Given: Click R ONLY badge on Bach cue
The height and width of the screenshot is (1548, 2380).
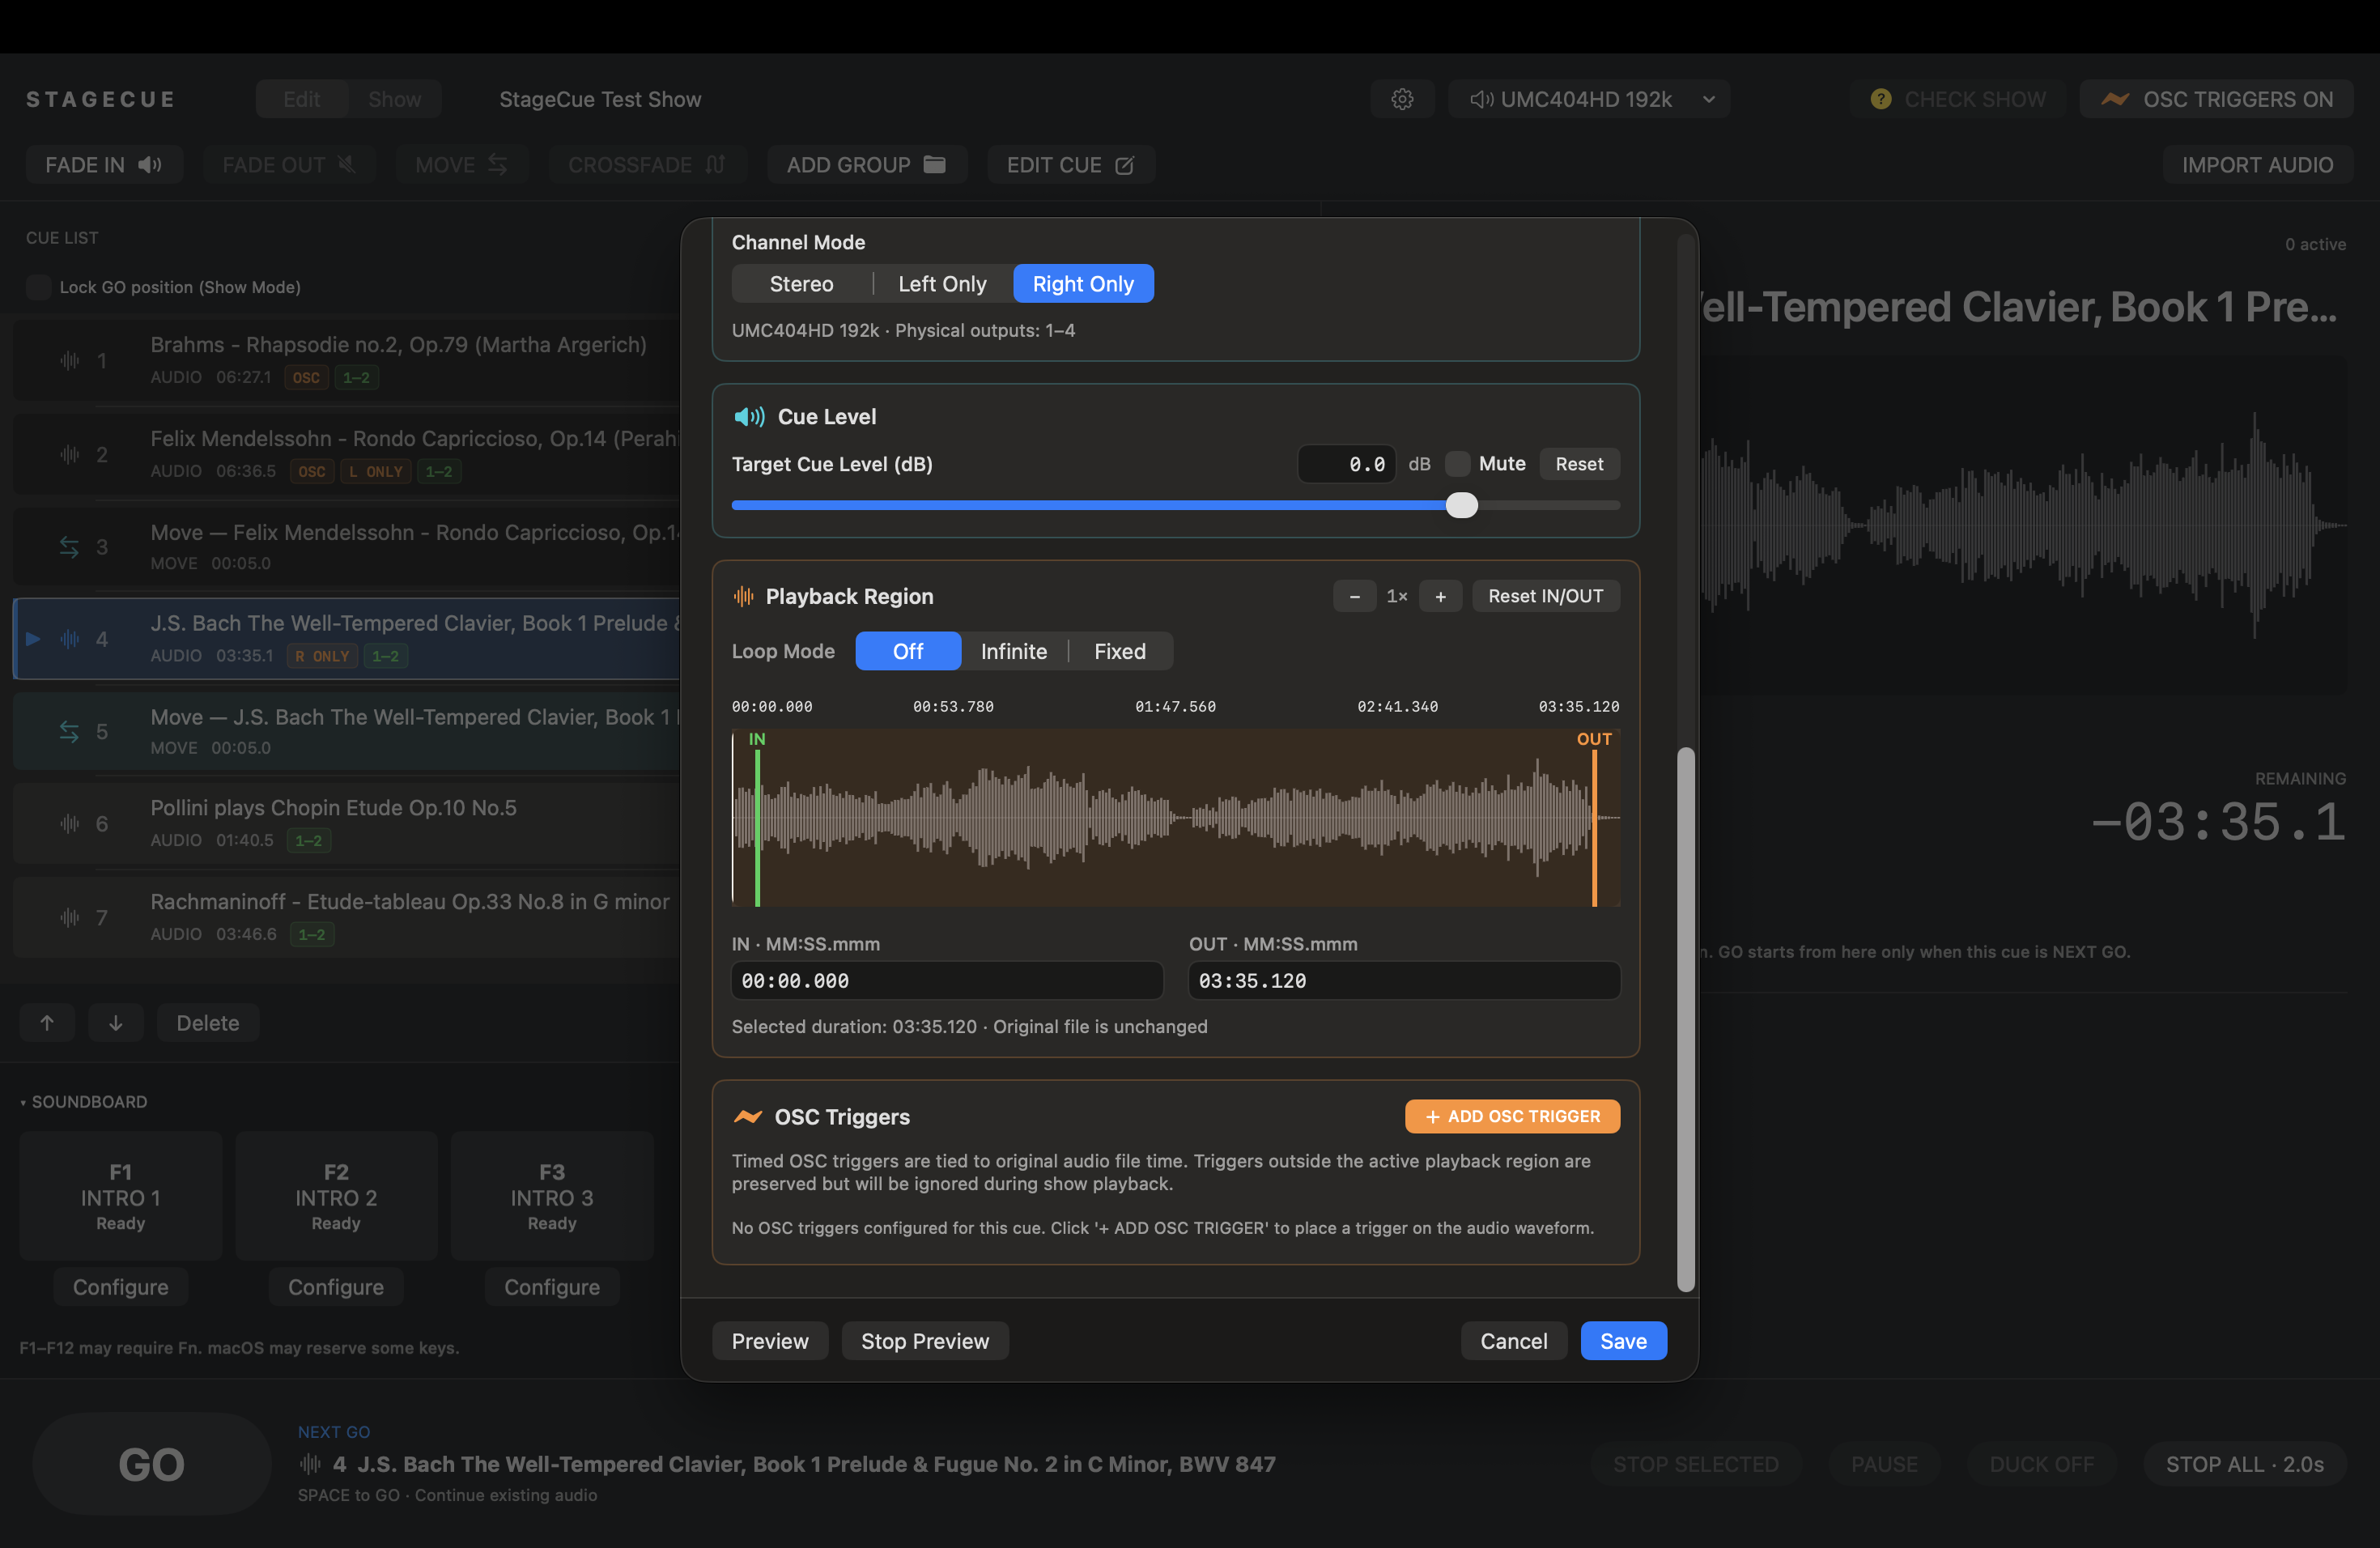Looking at the screenshot, I should 322,656.
